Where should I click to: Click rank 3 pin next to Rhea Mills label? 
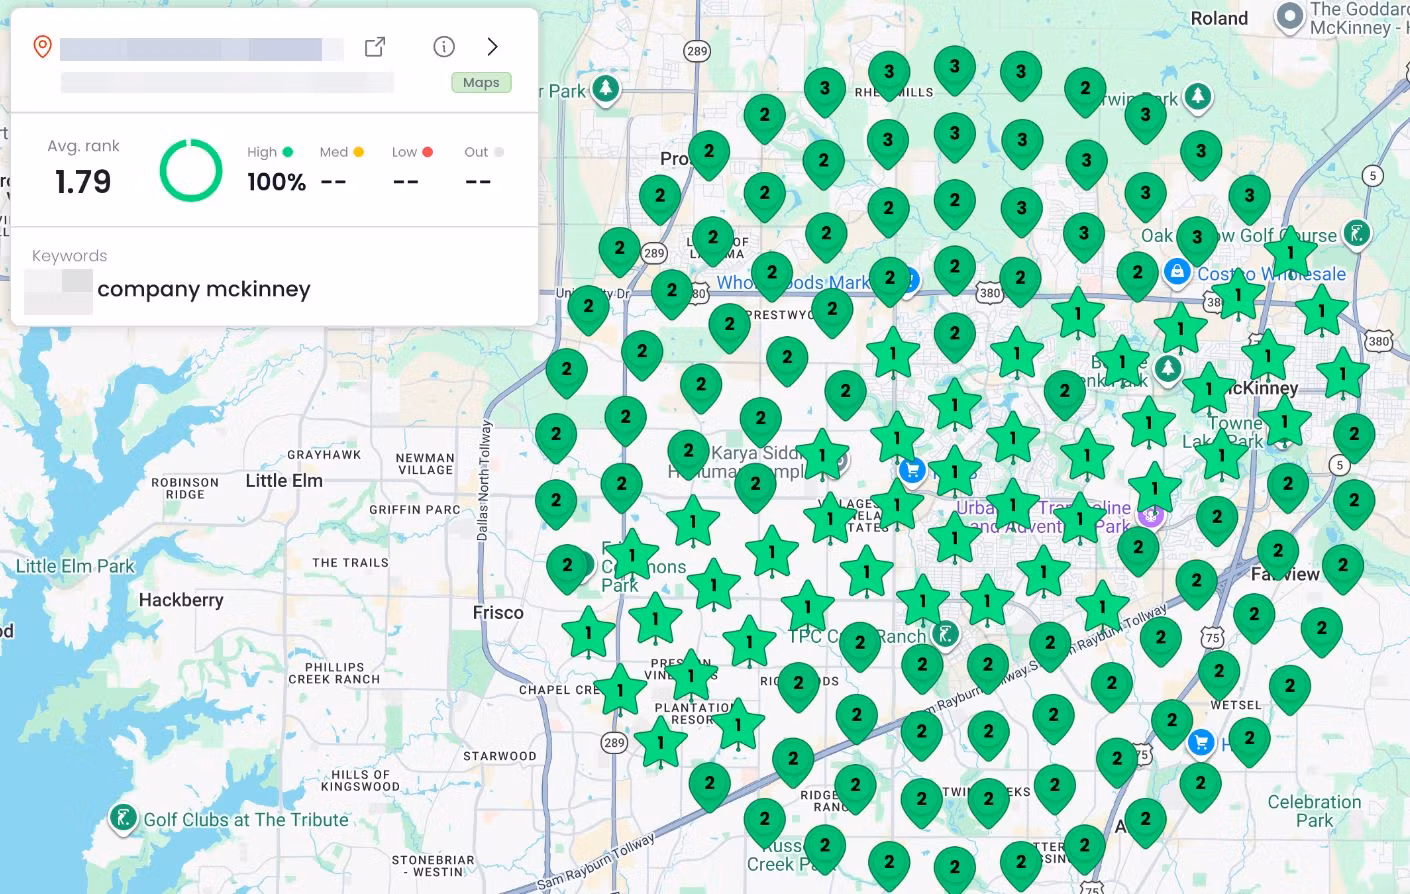pos(889,74)
